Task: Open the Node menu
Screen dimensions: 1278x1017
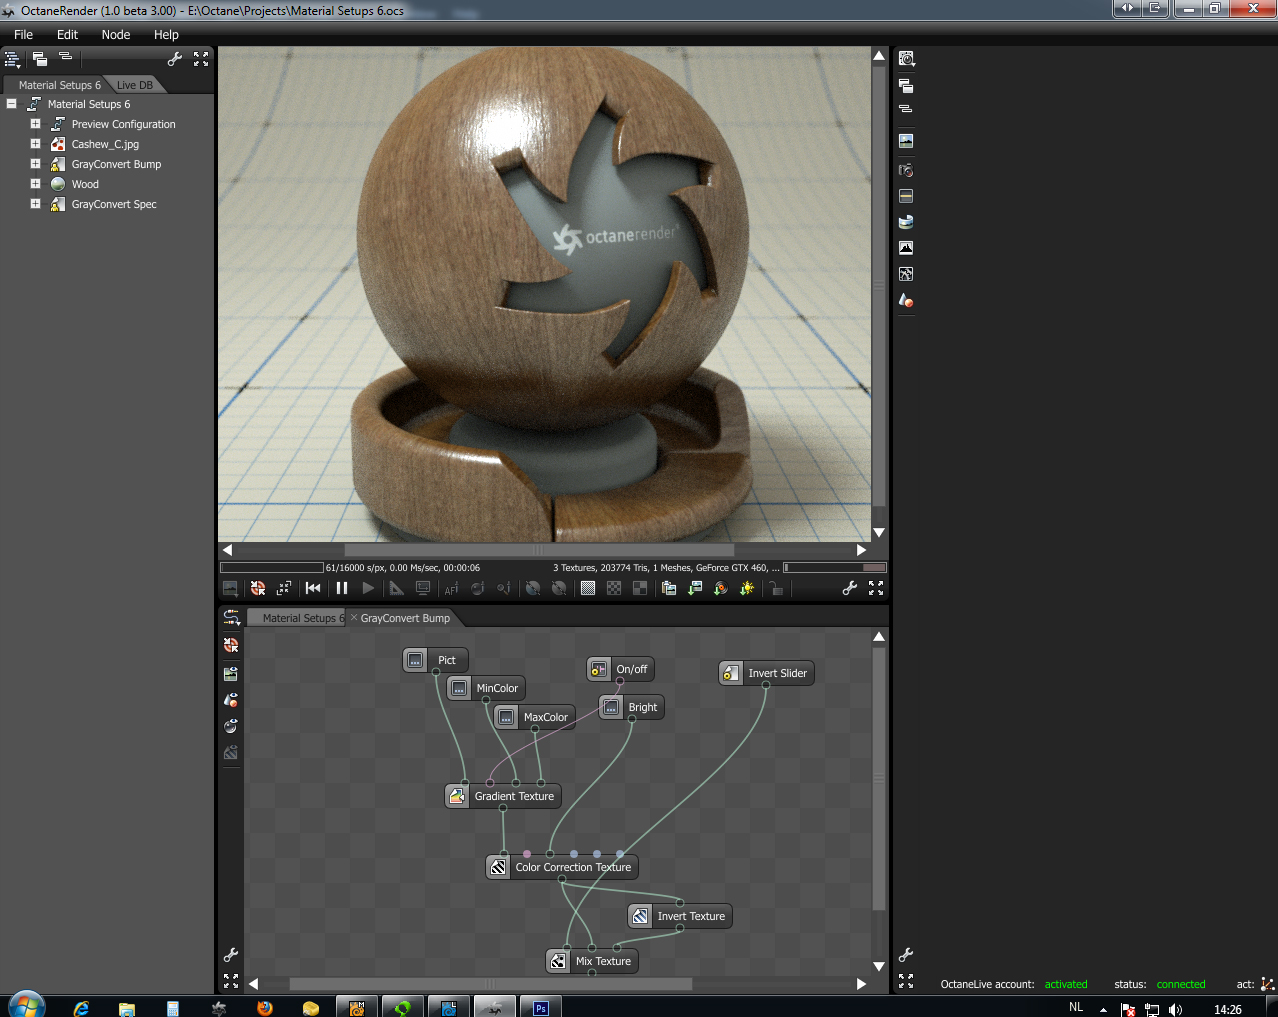Action: [116, 34]
